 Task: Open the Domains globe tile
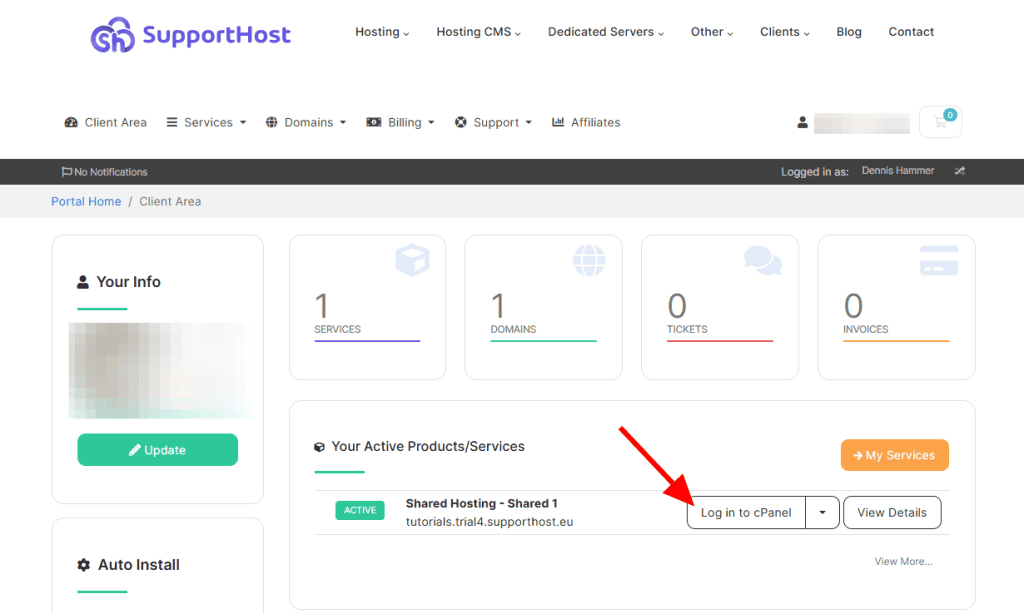[x=543, y=307]
